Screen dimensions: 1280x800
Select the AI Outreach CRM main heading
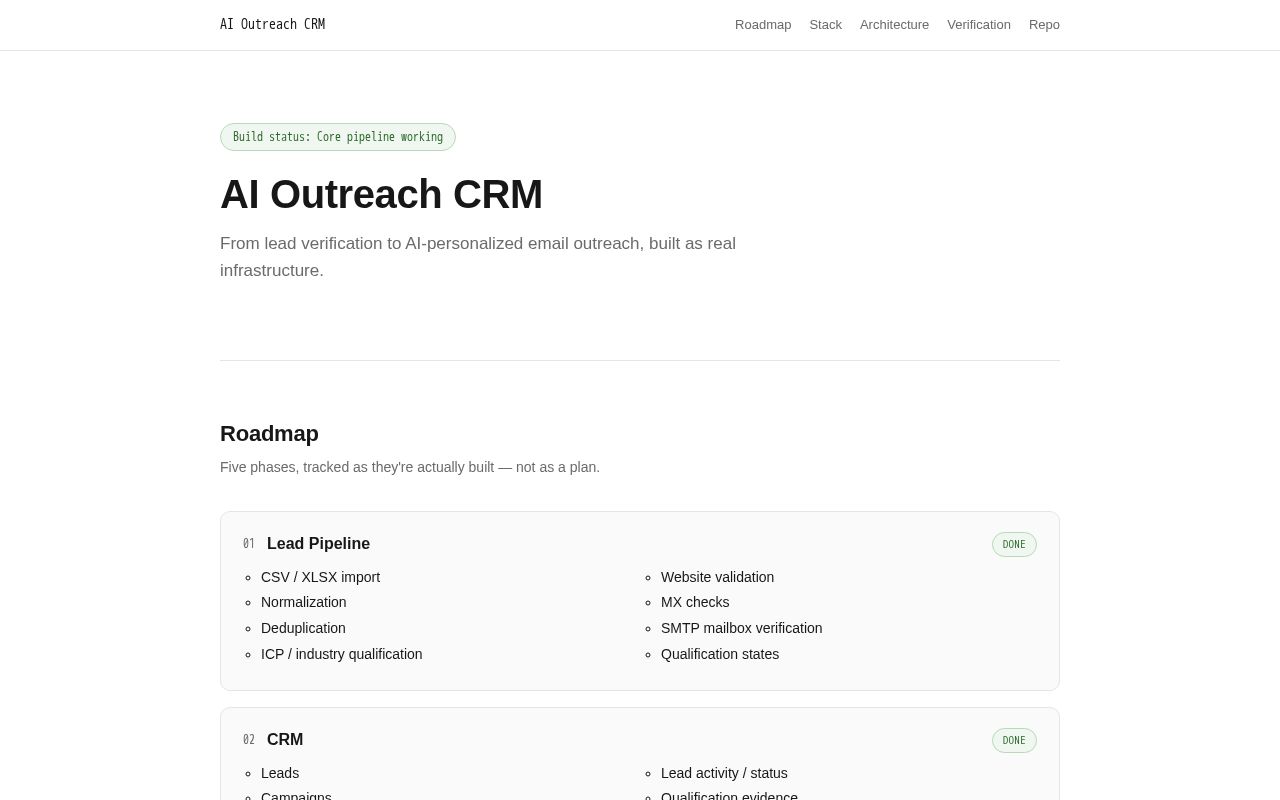381,194
